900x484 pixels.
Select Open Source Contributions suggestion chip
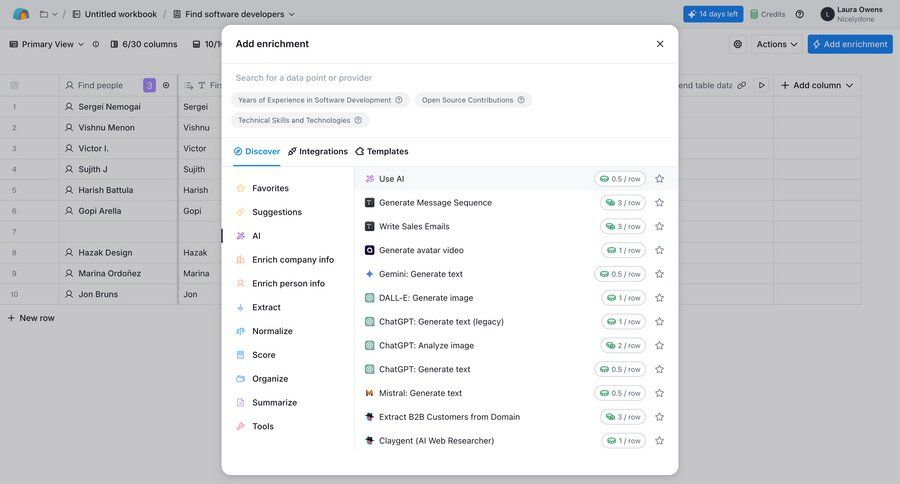tap(473, 100)
